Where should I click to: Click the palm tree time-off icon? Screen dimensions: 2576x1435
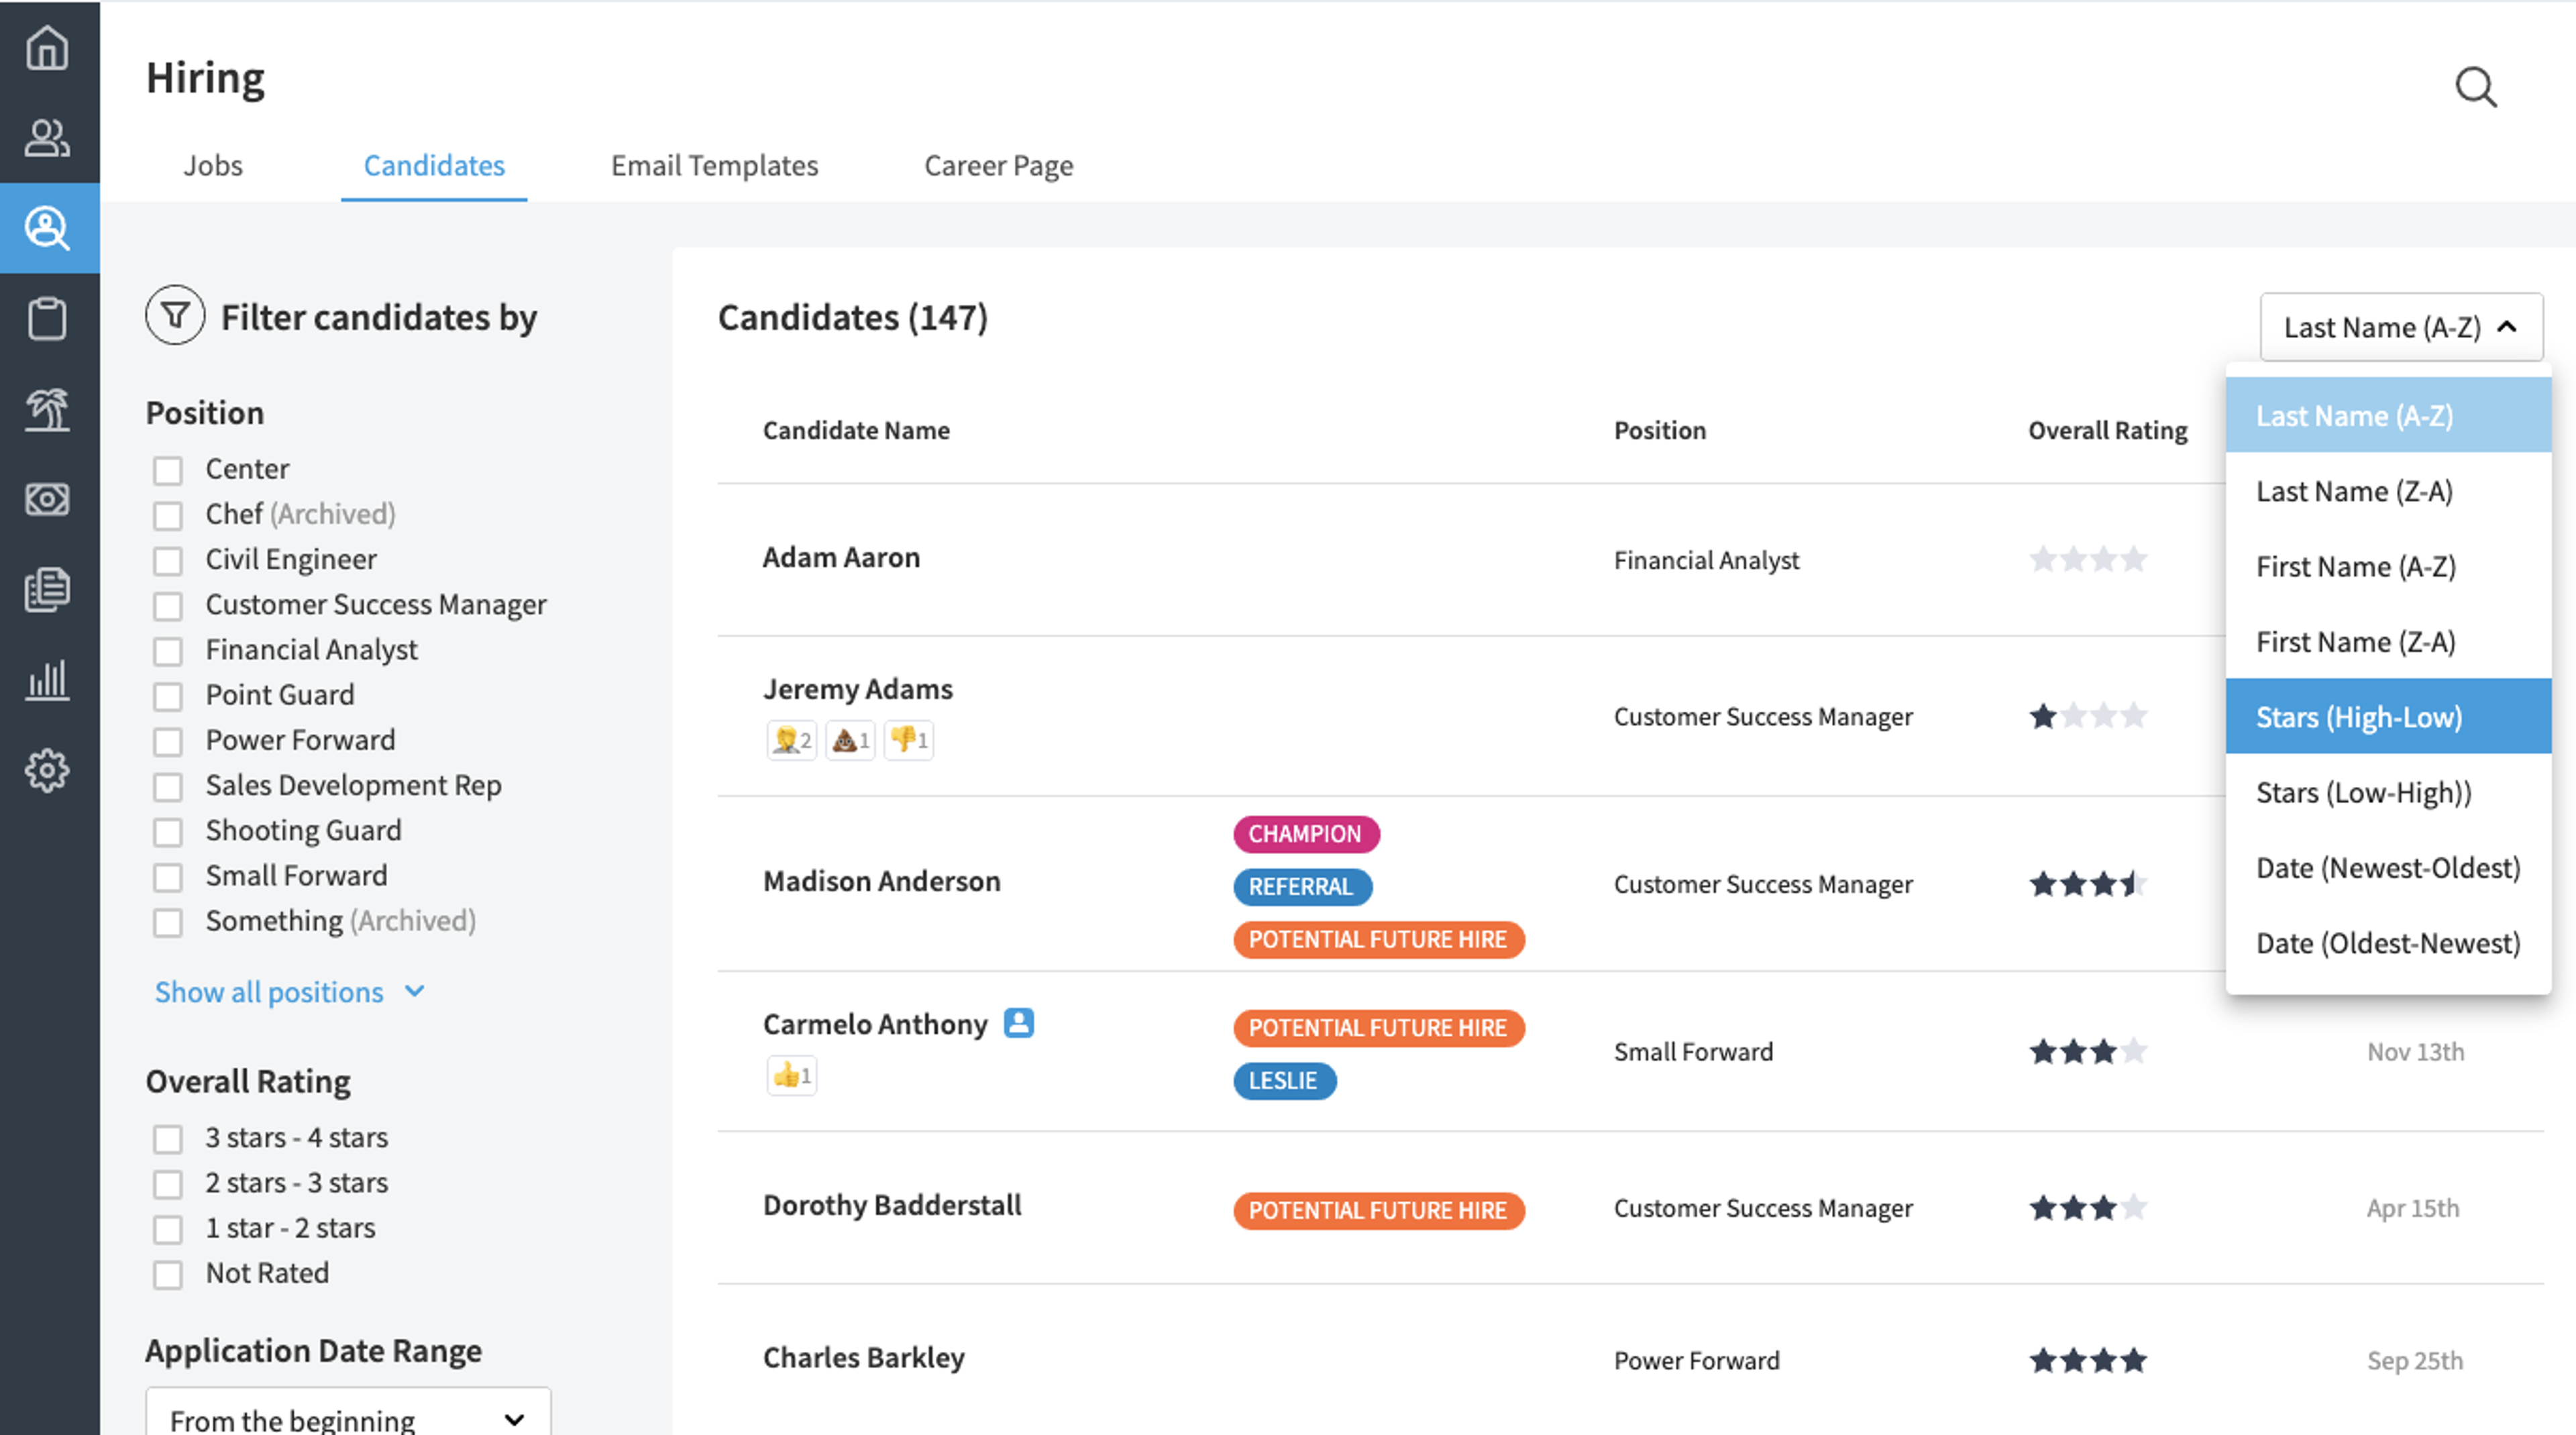[x=47, y=409]
